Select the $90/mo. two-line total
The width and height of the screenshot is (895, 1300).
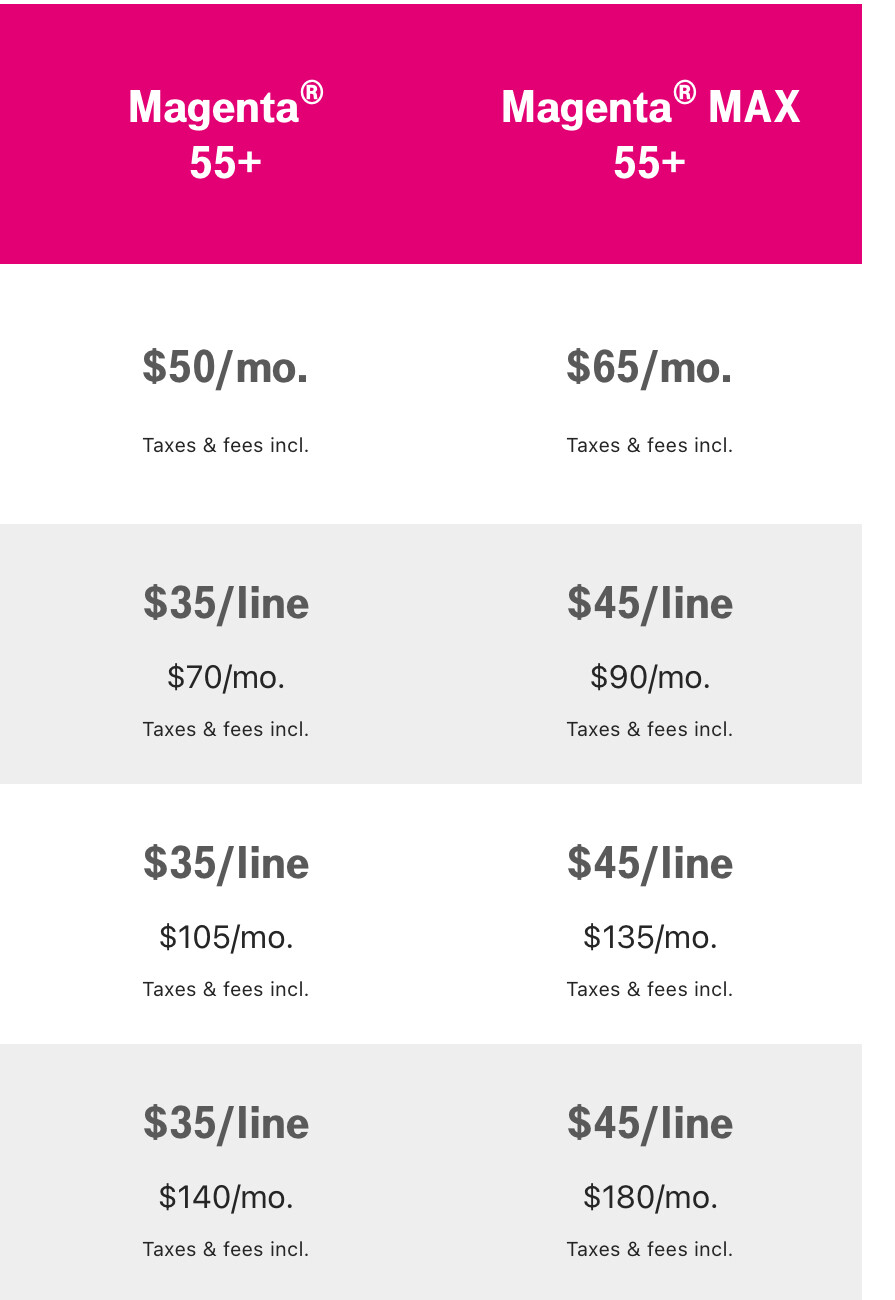coord(650,678)
